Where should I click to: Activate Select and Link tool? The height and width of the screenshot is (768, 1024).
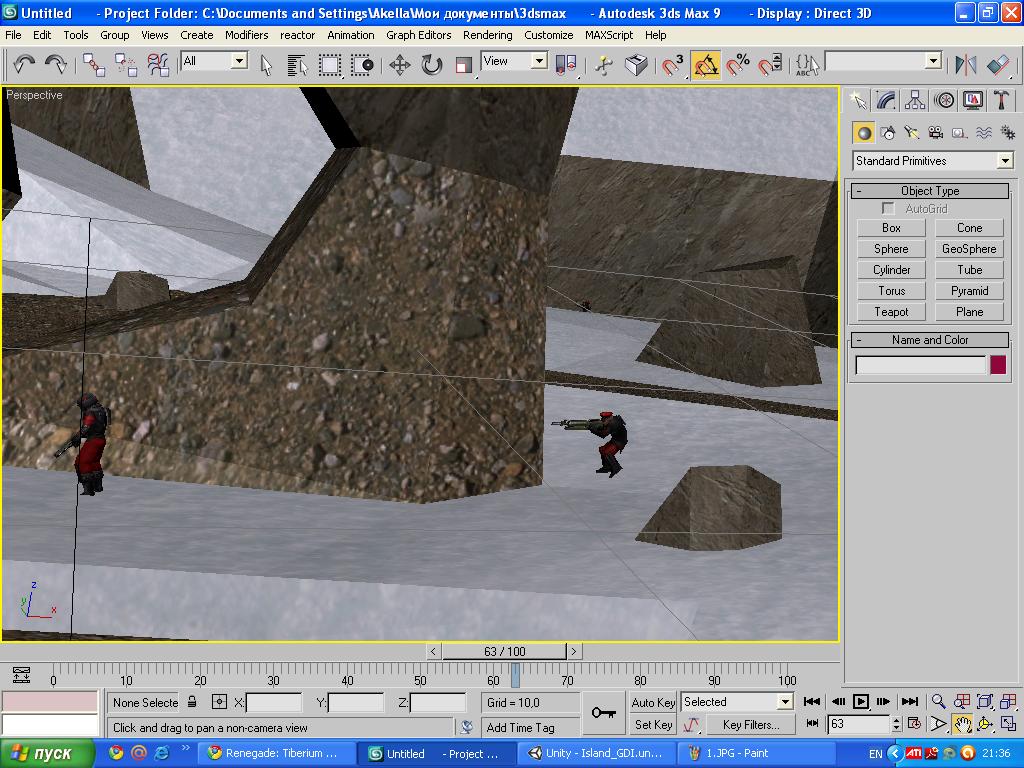click(93, 64)
